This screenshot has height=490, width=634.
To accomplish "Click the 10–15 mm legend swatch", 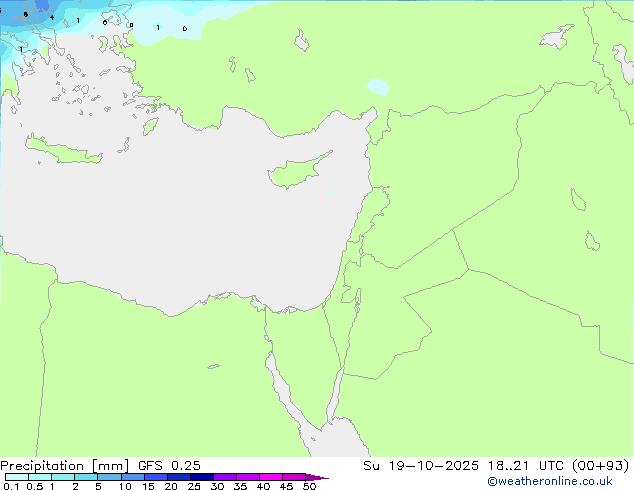I will click(x=133, y=477).
